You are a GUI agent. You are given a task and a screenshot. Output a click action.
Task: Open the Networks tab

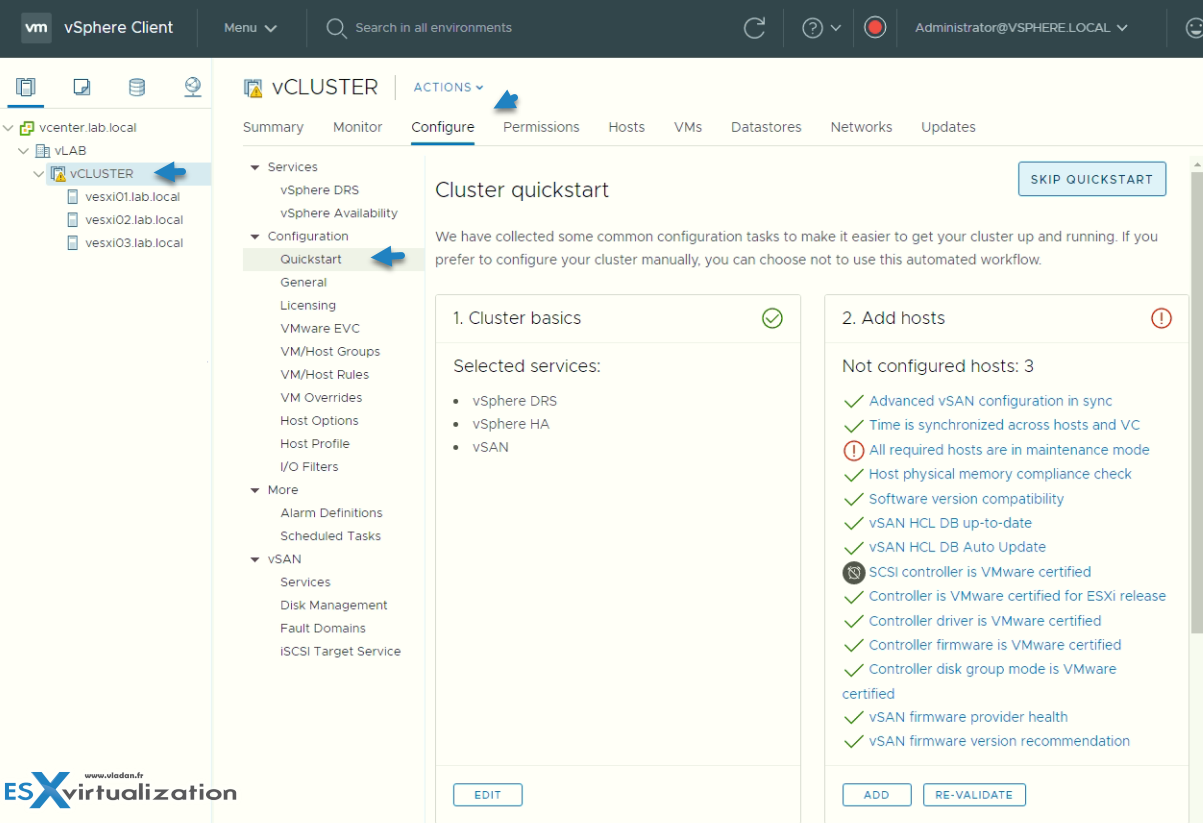[x=861, y=127]
